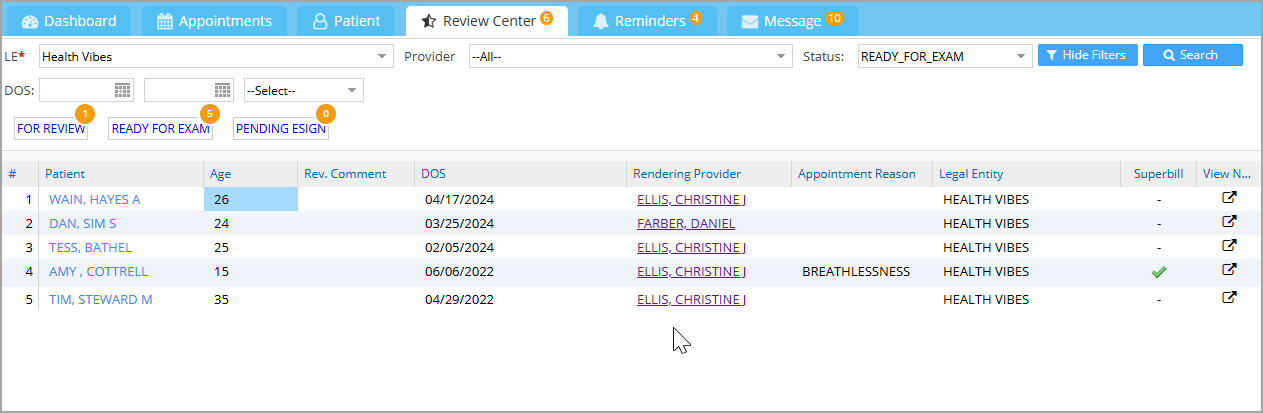This screenshot has width=1263, height=413.
Task: Open View Note icon for AMY, COTTRELL
Action: point(1230,270)
